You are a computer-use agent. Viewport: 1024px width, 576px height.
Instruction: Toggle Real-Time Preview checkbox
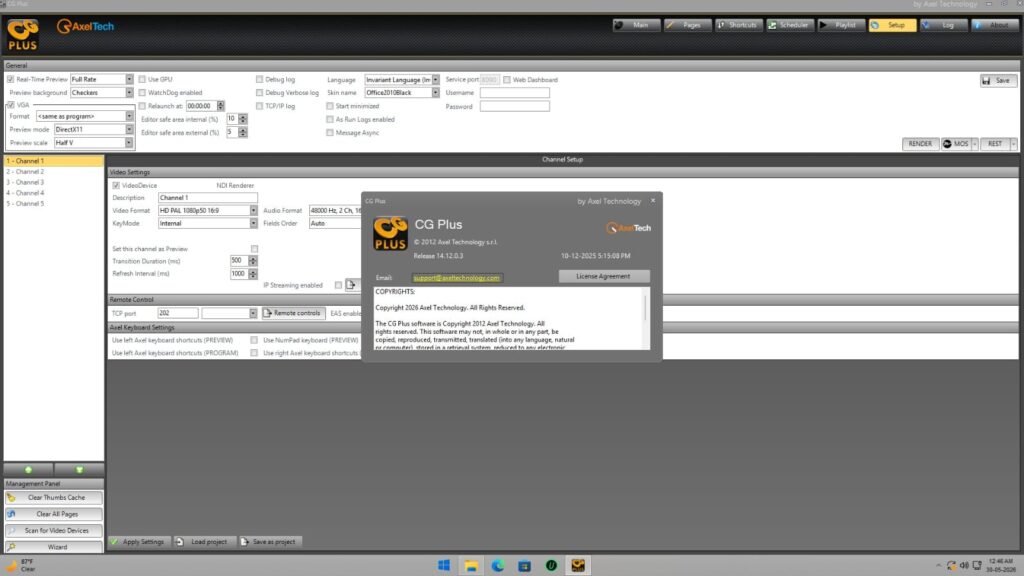pos(10,80)
